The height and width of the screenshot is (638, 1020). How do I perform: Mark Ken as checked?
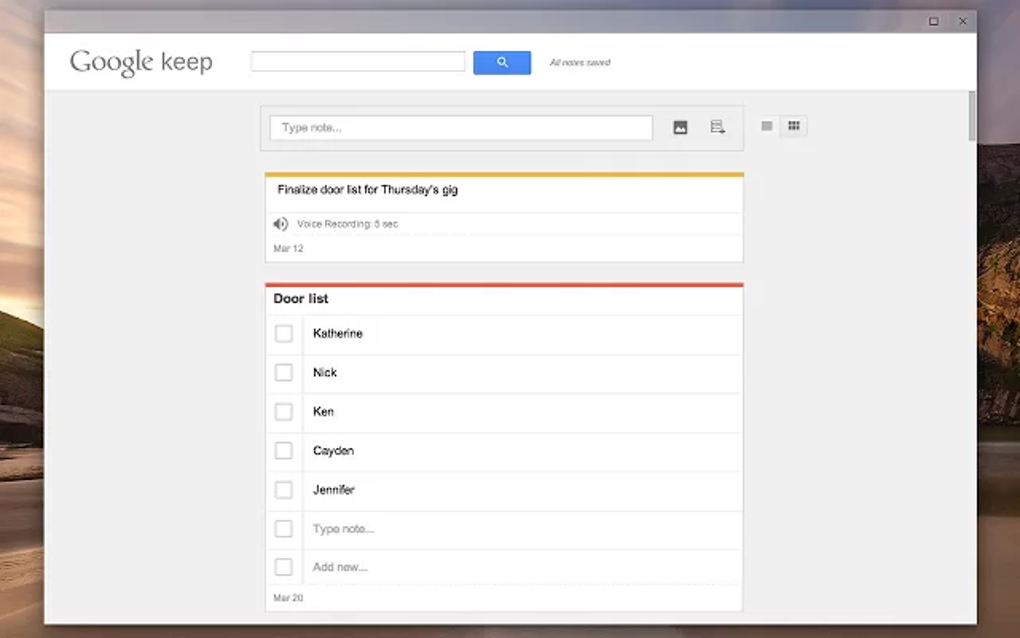coord(284,411)
